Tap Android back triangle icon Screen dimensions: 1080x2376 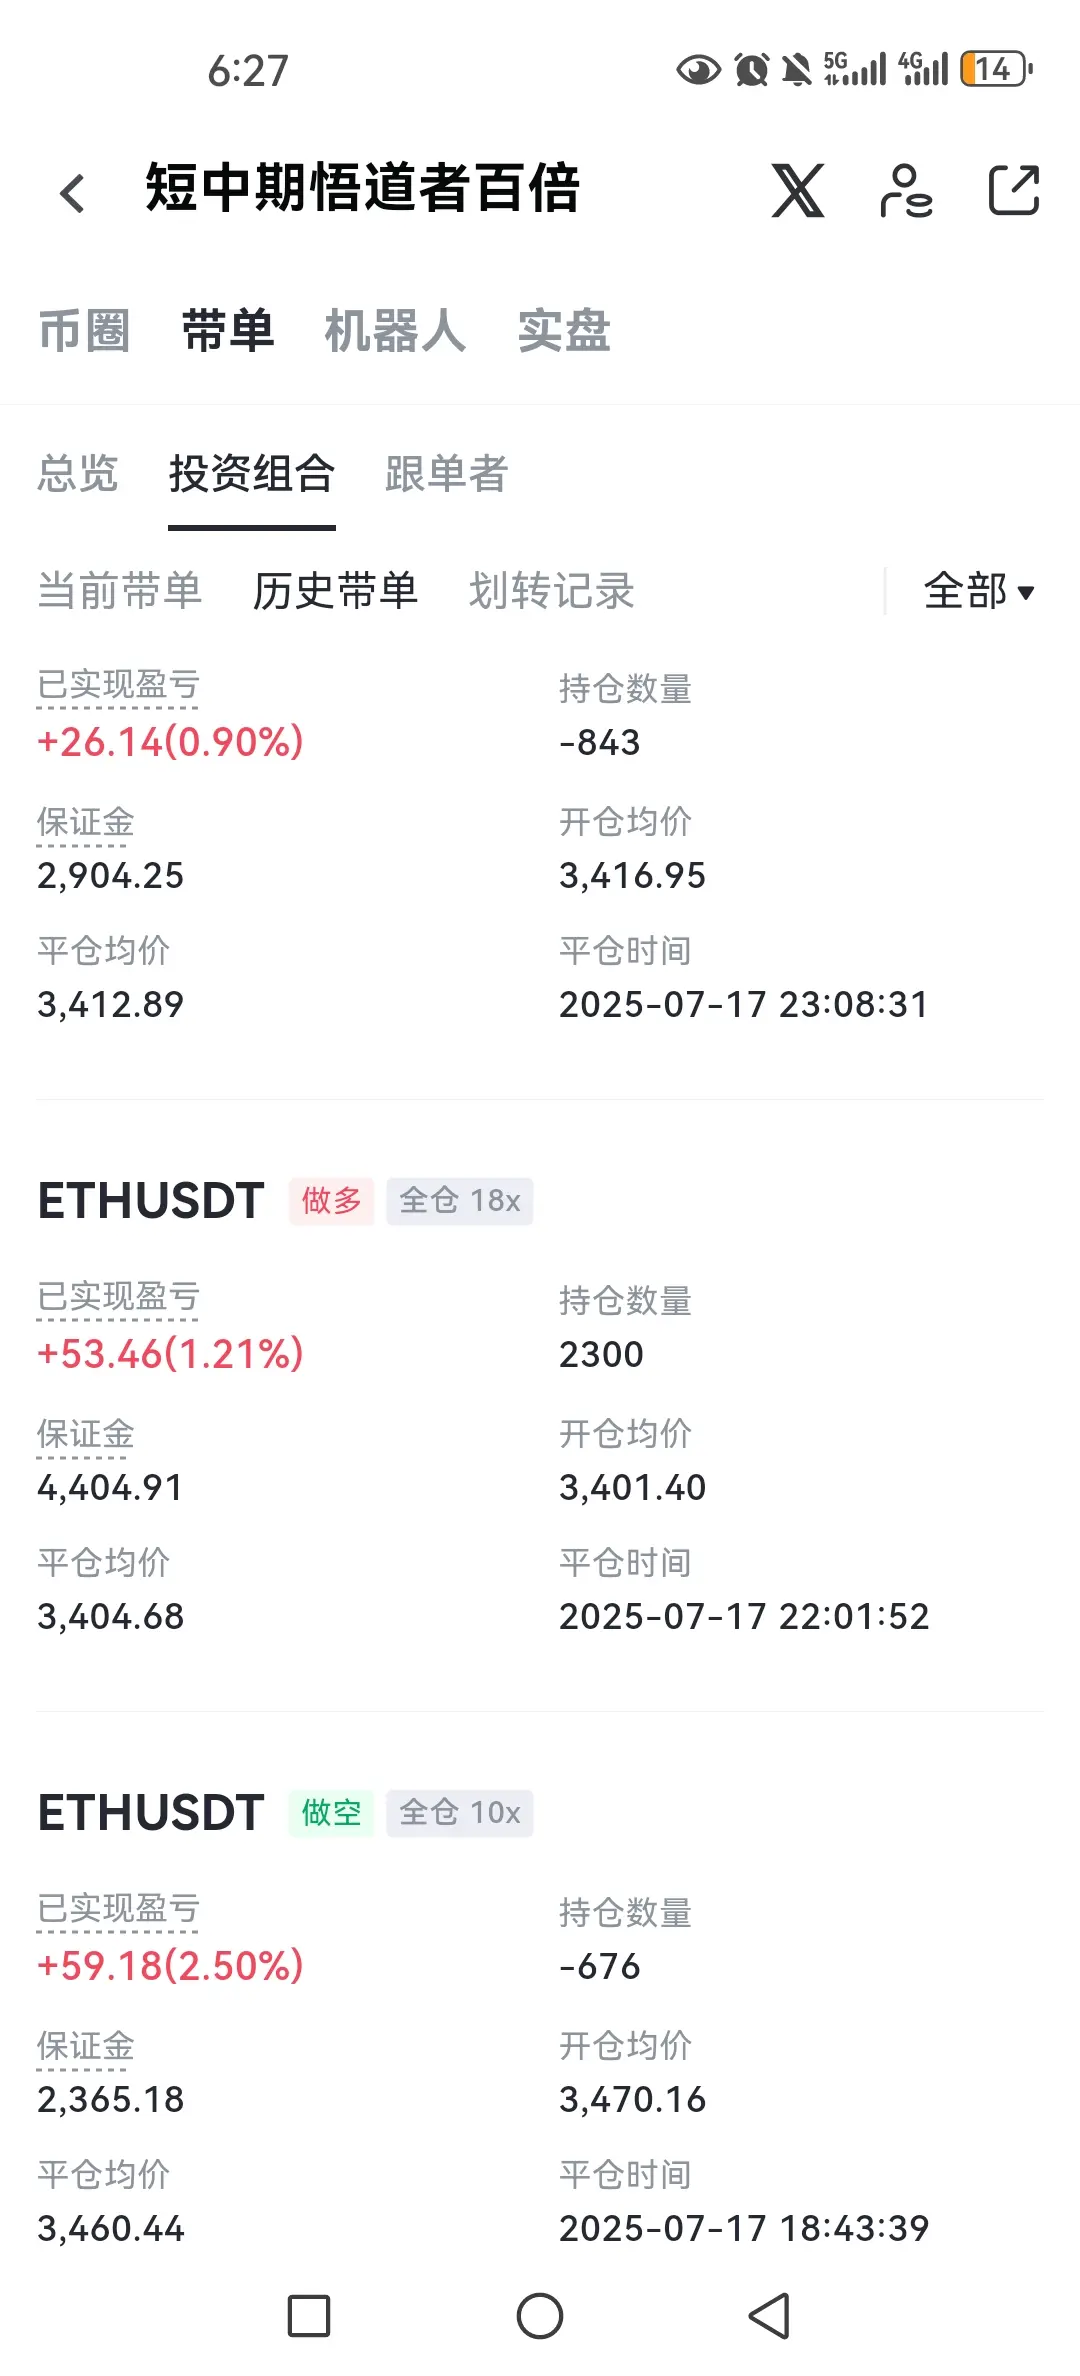(769, 2316)
